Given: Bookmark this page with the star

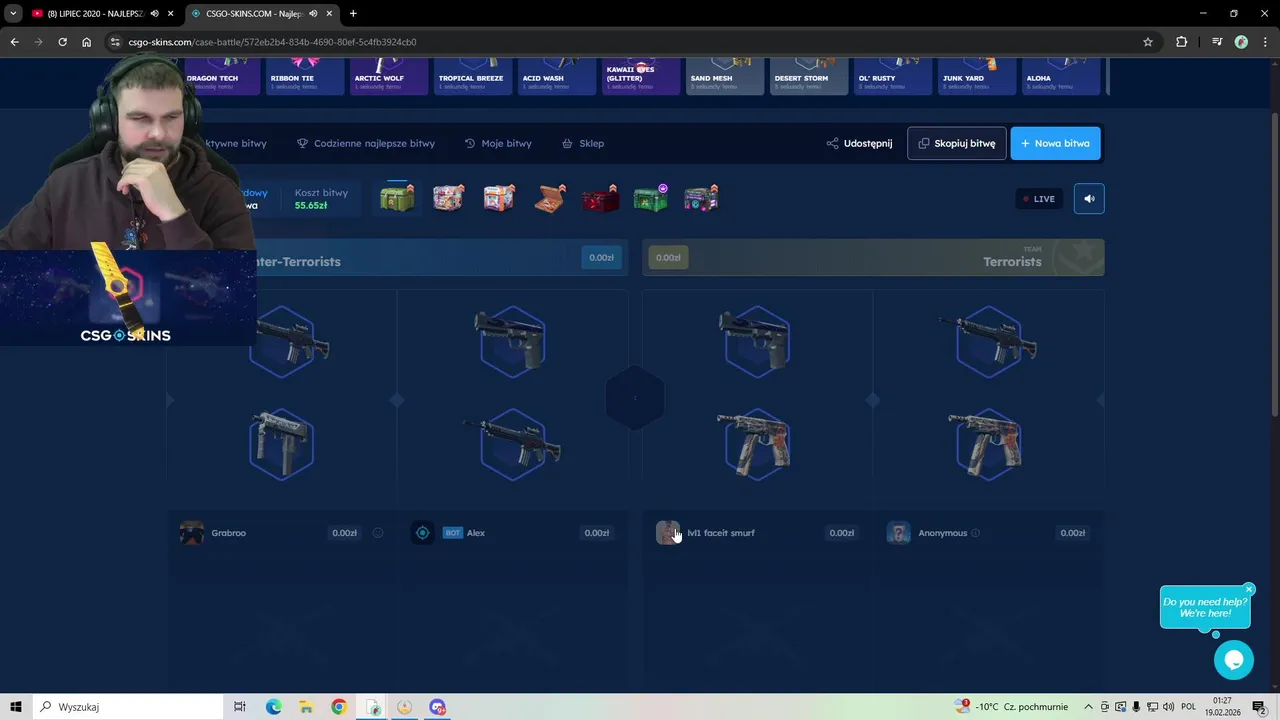Looking at the screenshot, I should pos(1148,42).
